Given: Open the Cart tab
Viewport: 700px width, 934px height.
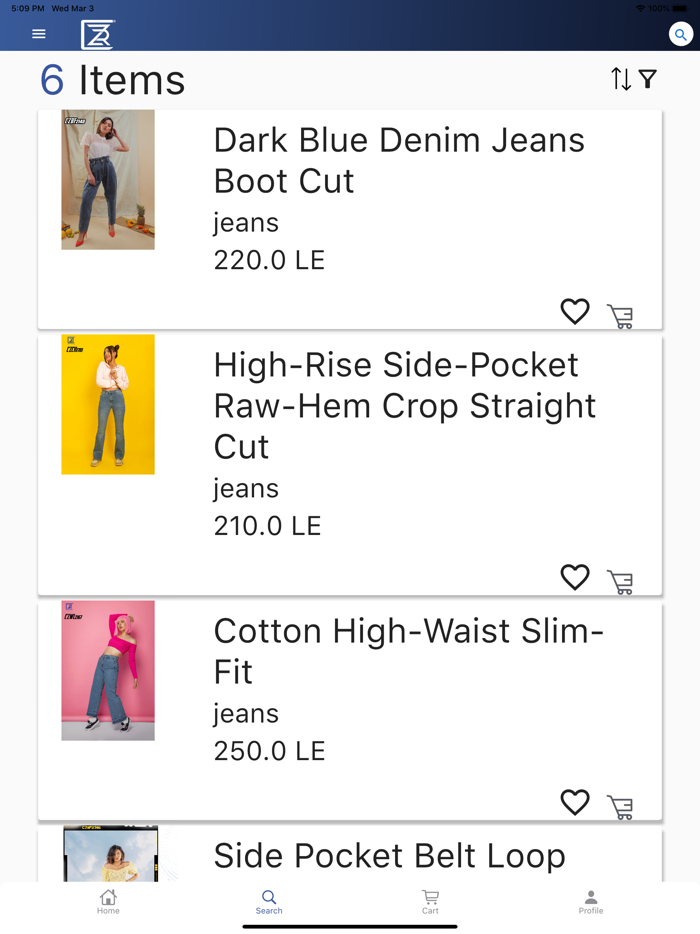Looking at the screenshot, I should tap(430, 902).
